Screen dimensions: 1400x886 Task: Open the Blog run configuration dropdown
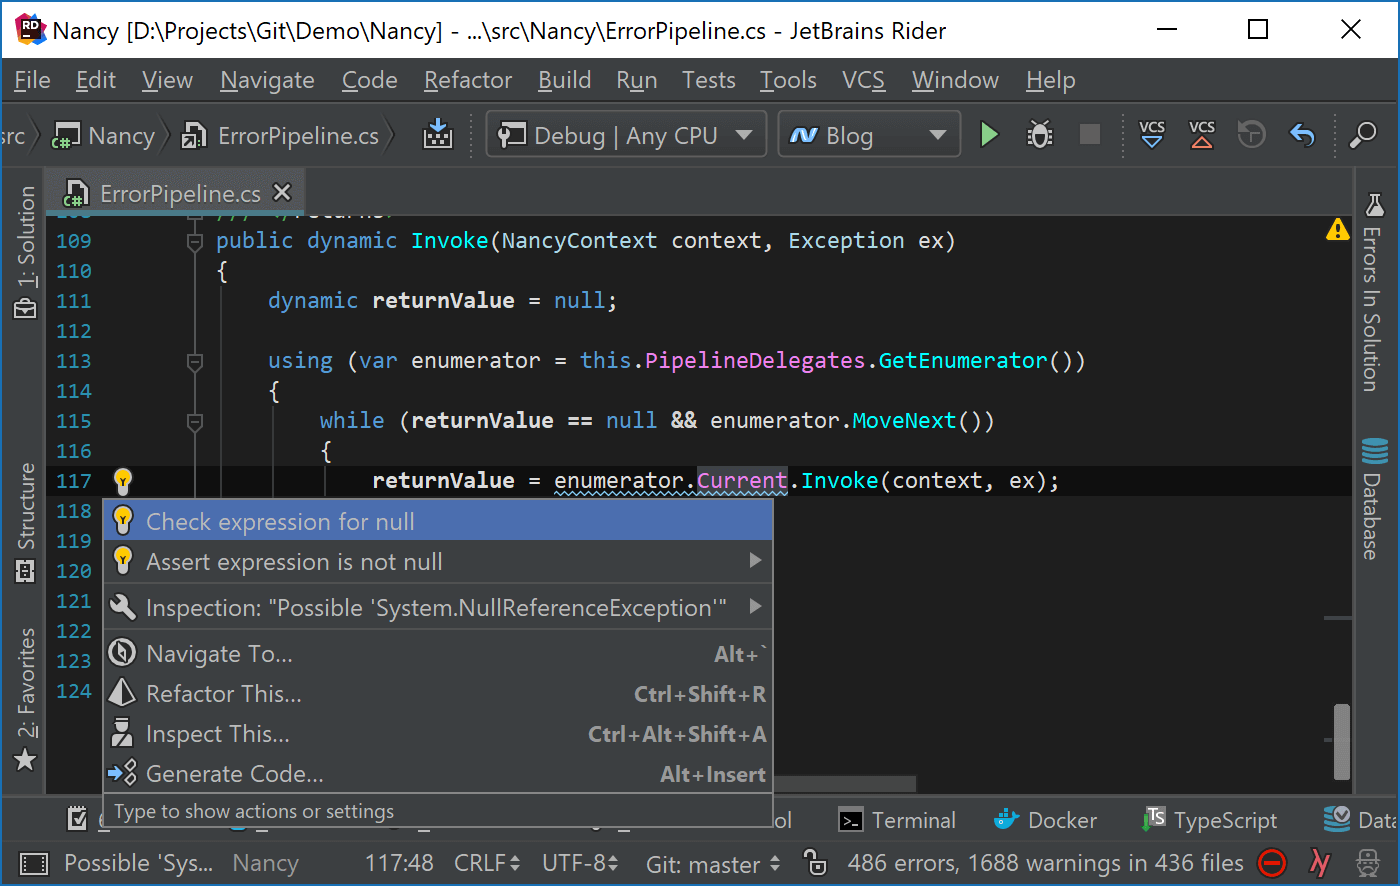click(869, 134)
